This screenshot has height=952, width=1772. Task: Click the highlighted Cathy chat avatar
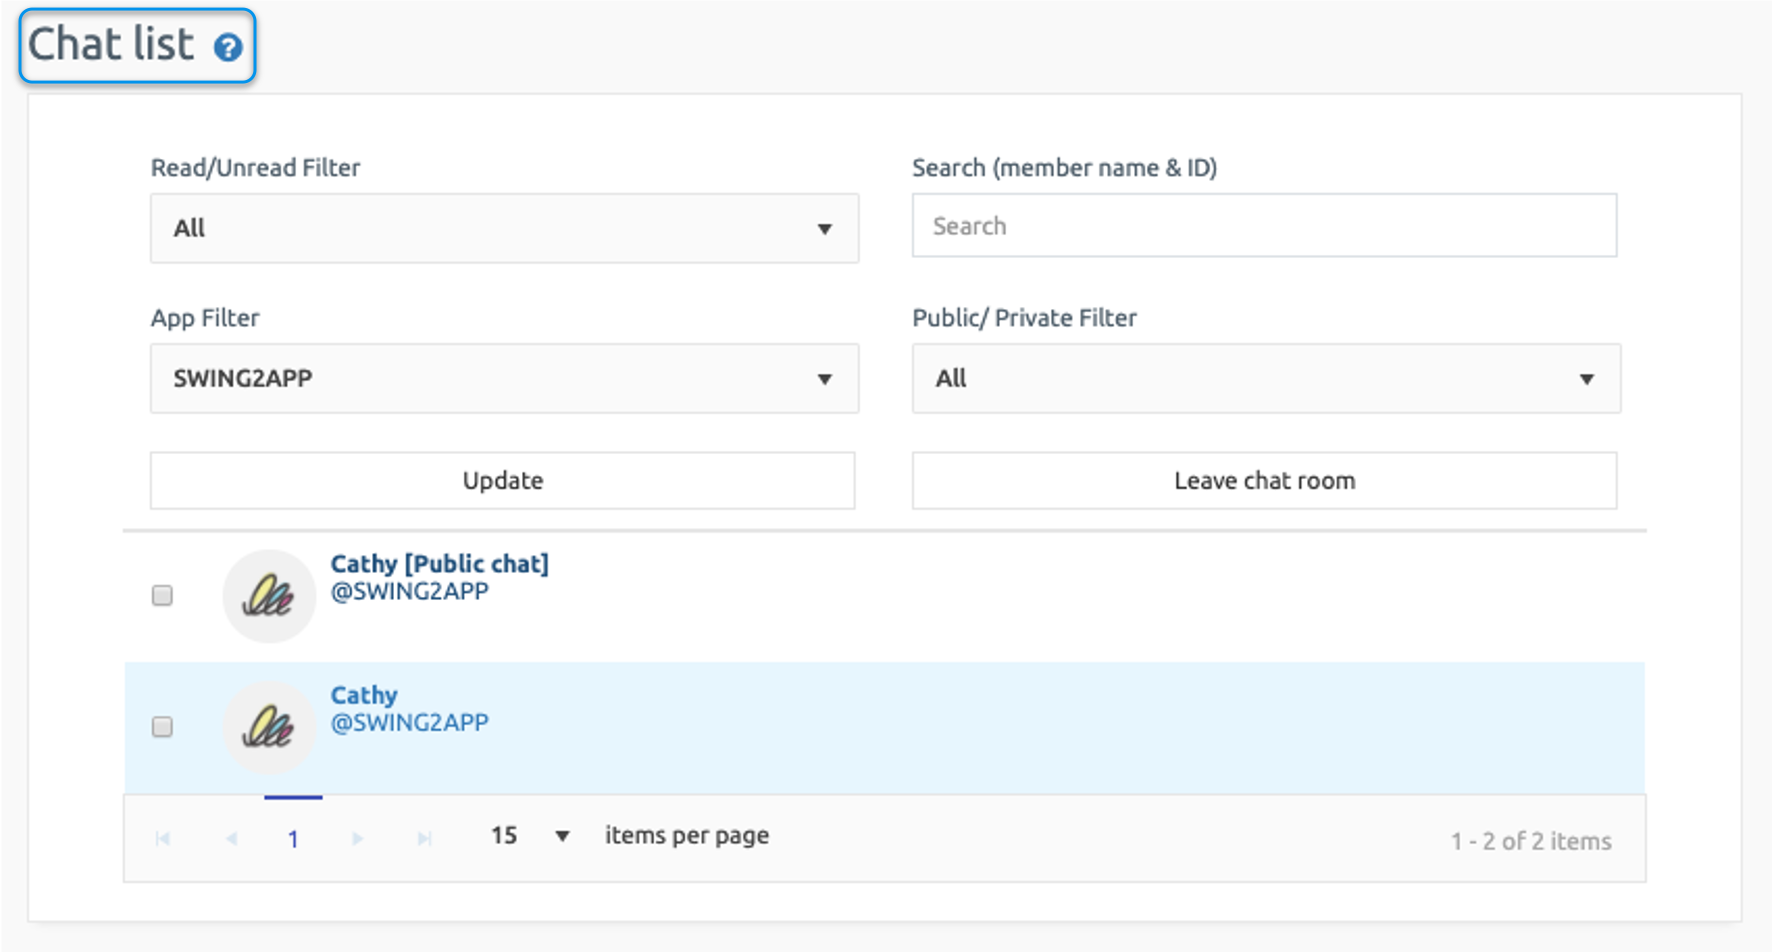268,727
